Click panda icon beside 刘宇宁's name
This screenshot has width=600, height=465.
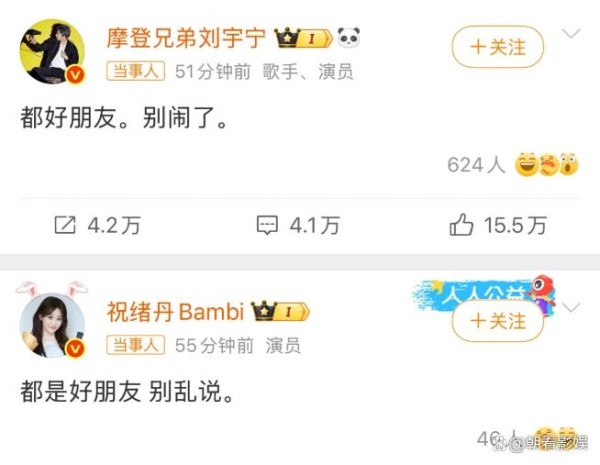click(x=349, y=38)
